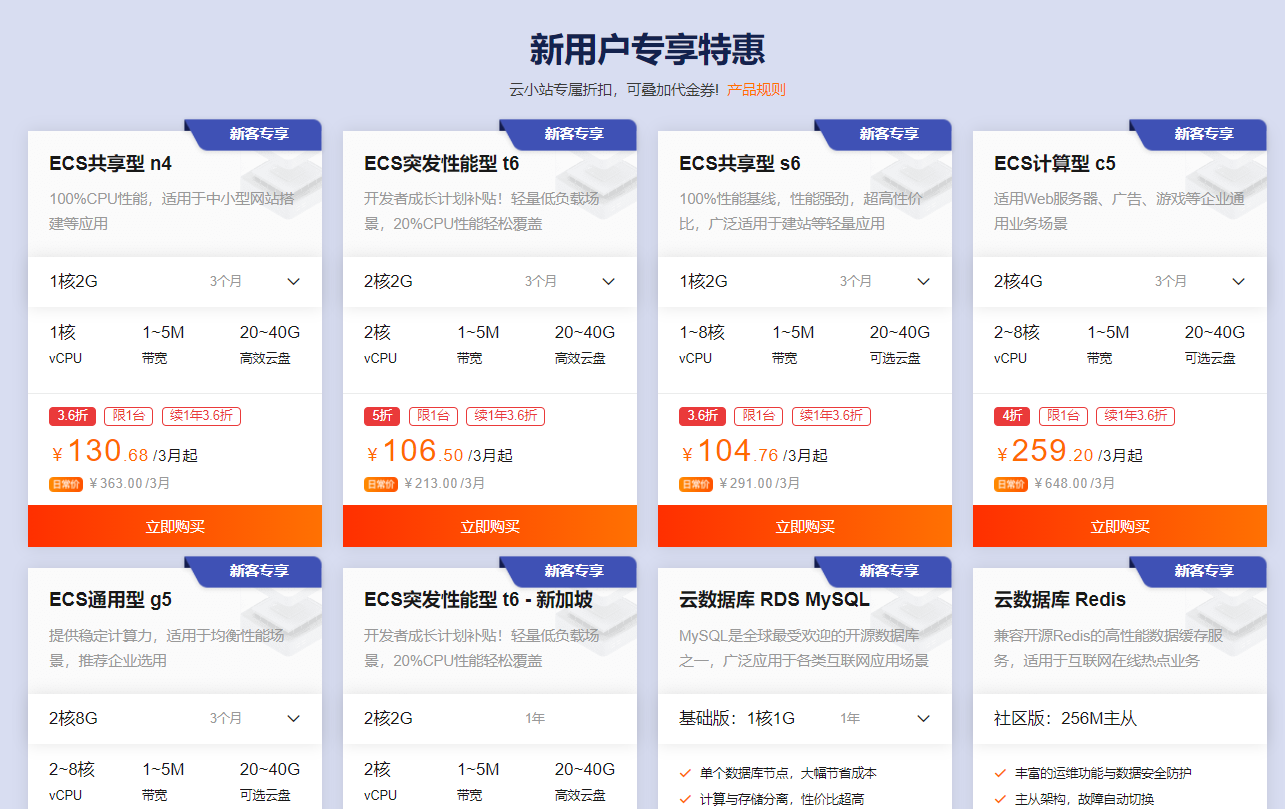
Task: Expand the 2核2G dropdown under the ¥106.50 t6 card
Action: point(490,281)
